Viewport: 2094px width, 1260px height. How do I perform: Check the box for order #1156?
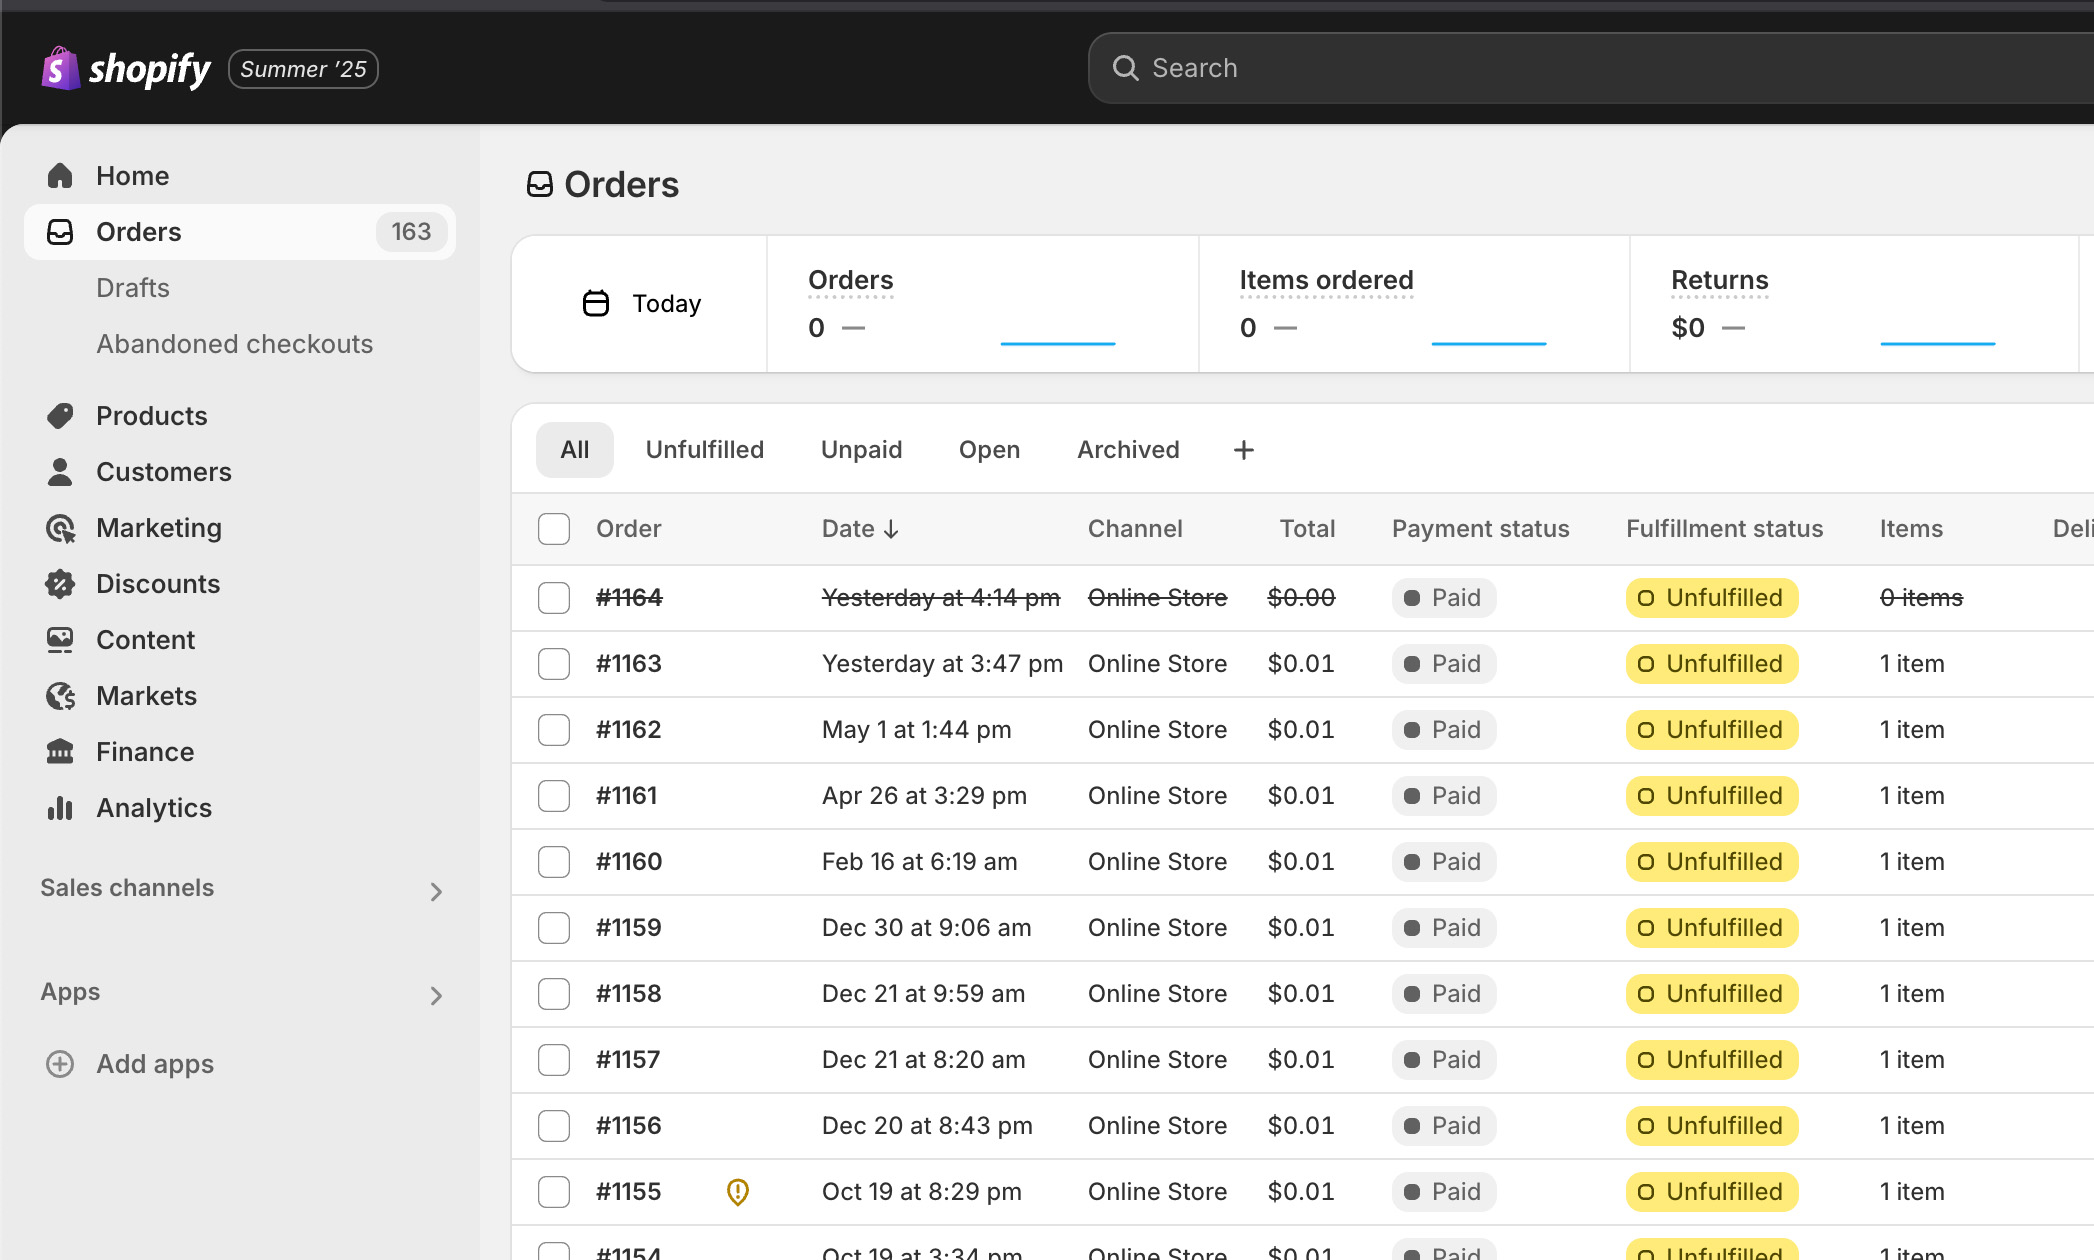[554, 1126]
